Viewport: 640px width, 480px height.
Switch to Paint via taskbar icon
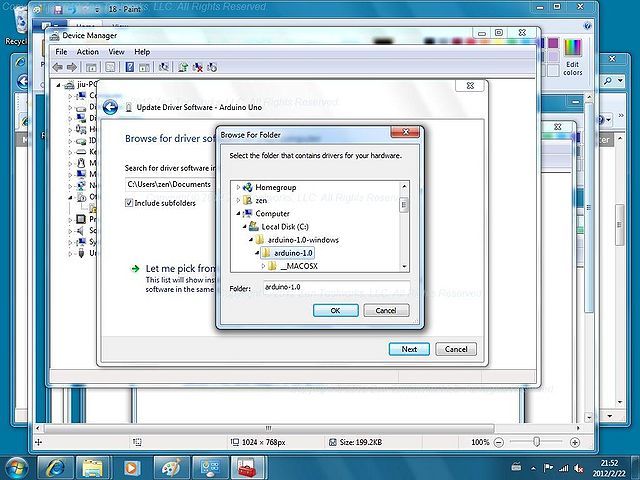tap(171, 467)
